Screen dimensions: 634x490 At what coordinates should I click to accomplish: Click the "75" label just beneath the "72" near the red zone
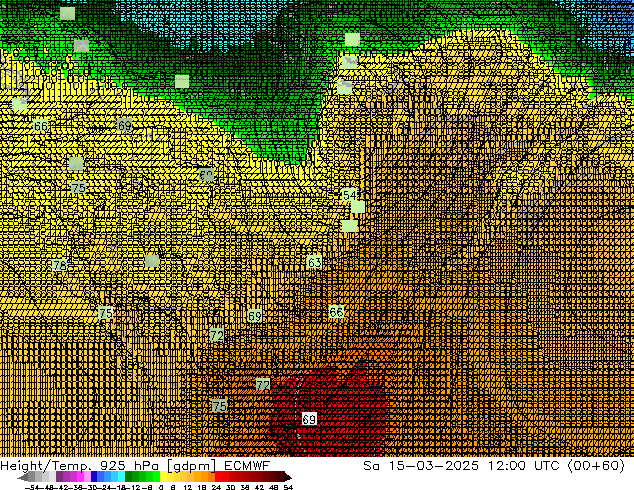[219, 406]
